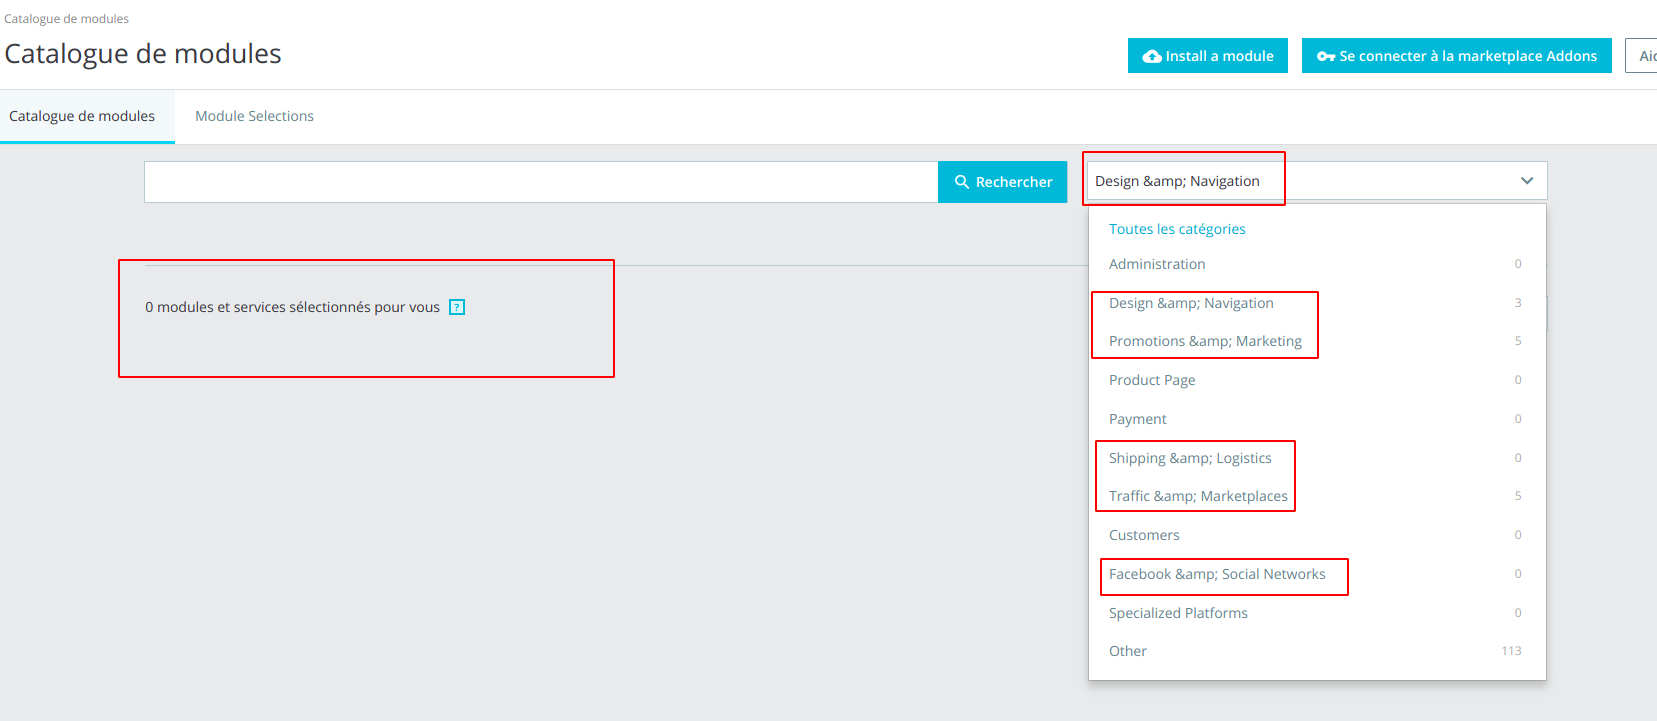Select the Payment category
The height and width of the screenshot is (721, 1657).
click(1317, 419)
